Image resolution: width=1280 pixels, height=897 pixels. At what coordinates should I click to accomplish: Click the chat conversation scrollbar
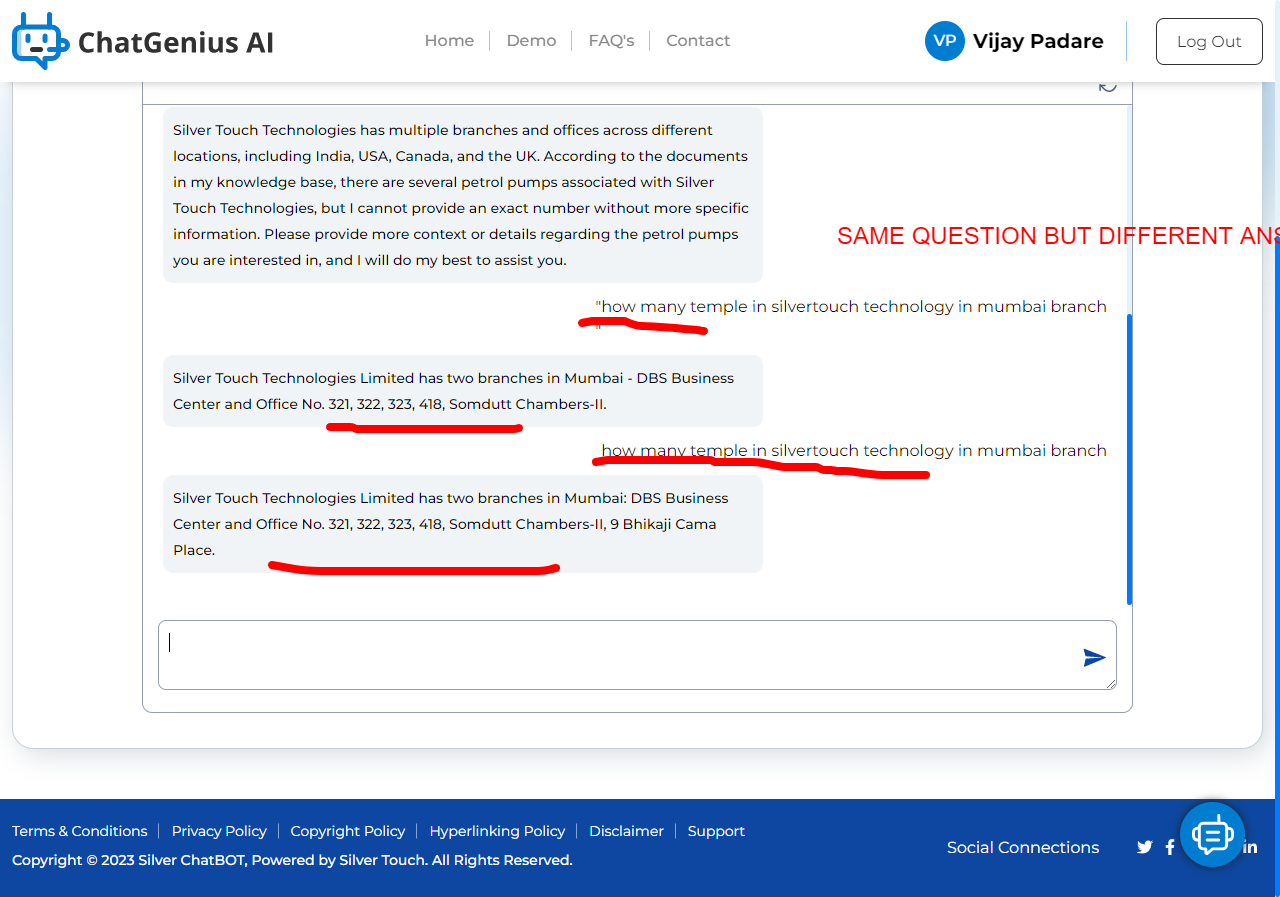(1130, 460)
